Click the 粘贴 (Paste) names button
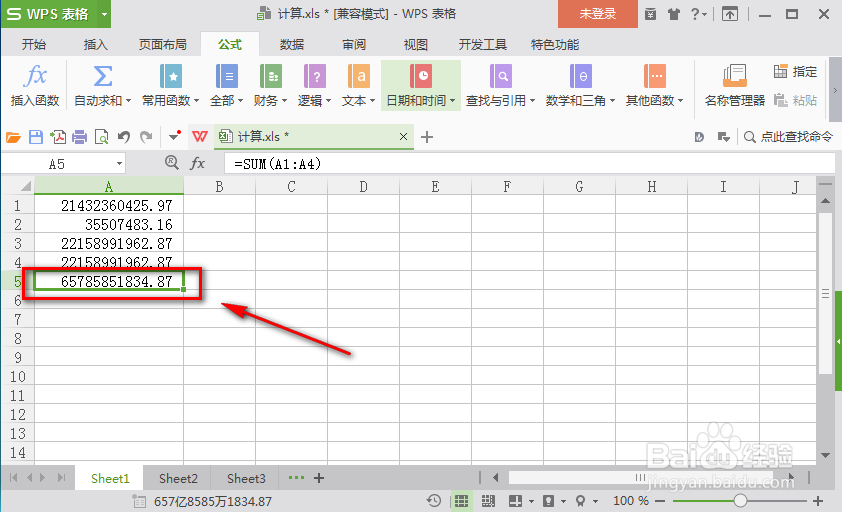Viewport: 842px width, 512px height. click(795, 100)
